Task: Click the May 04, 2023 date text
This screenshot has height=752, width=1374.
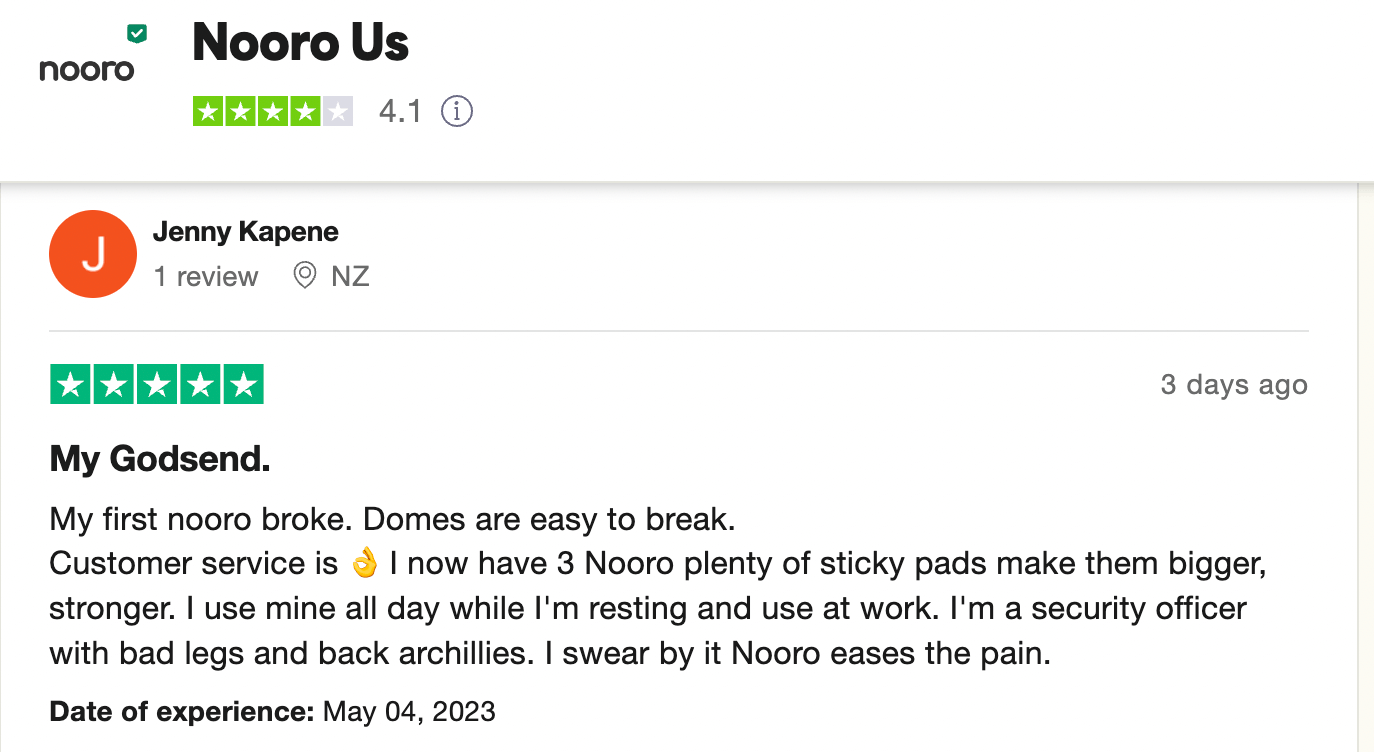Action: click(409, 712)
